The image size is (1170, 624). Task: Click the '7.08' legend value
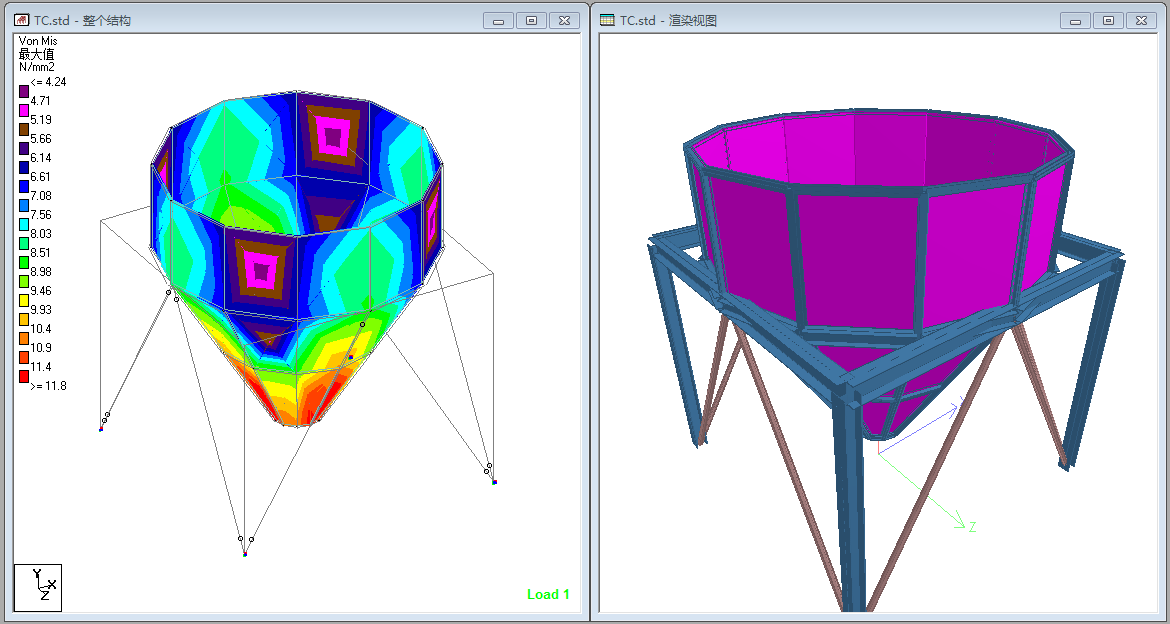tap(40, 196)
